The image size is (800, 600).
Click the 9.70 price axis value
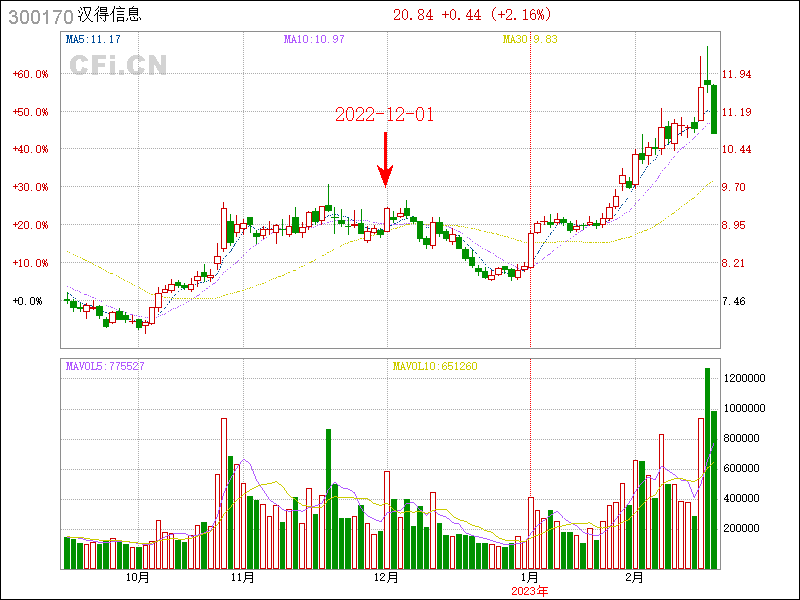point(734,187)
